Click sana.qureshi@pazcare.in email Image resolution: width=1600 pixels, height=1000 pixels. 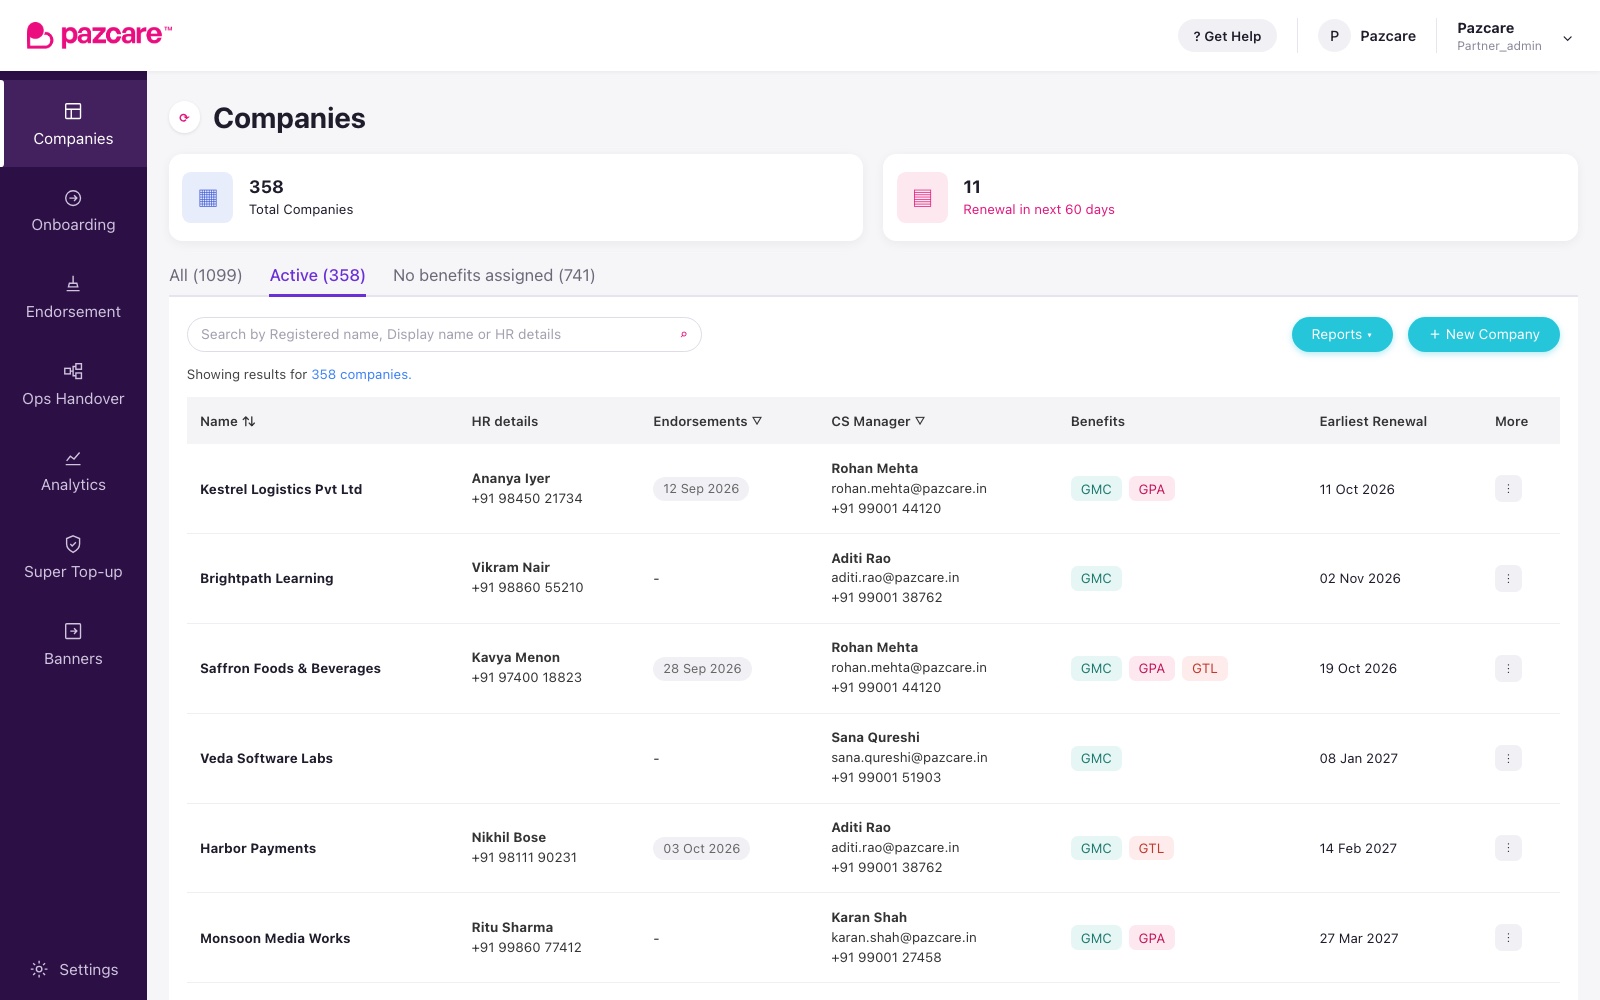coord(909,758)
